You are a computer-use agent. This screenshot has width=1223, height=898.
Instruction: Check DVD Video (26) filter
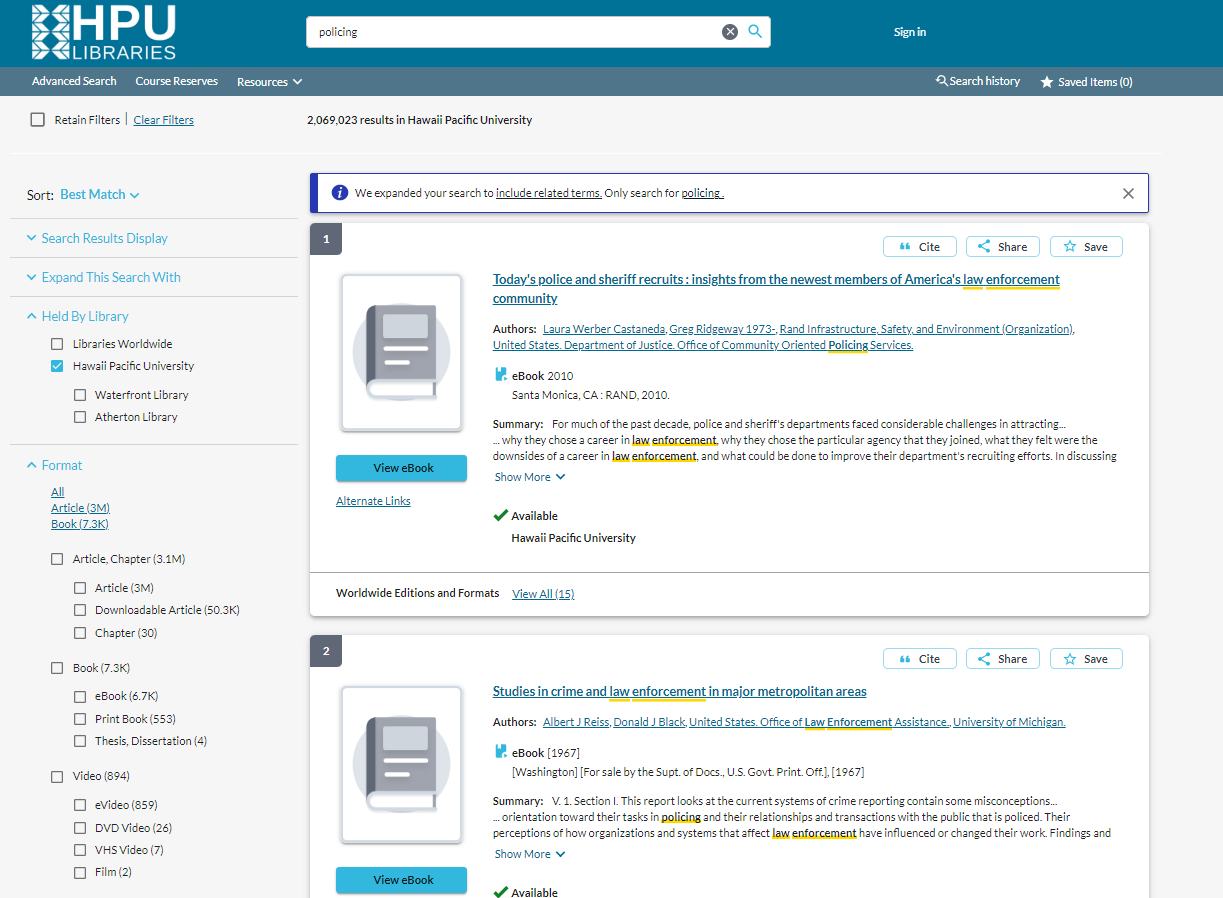(80, 828)
